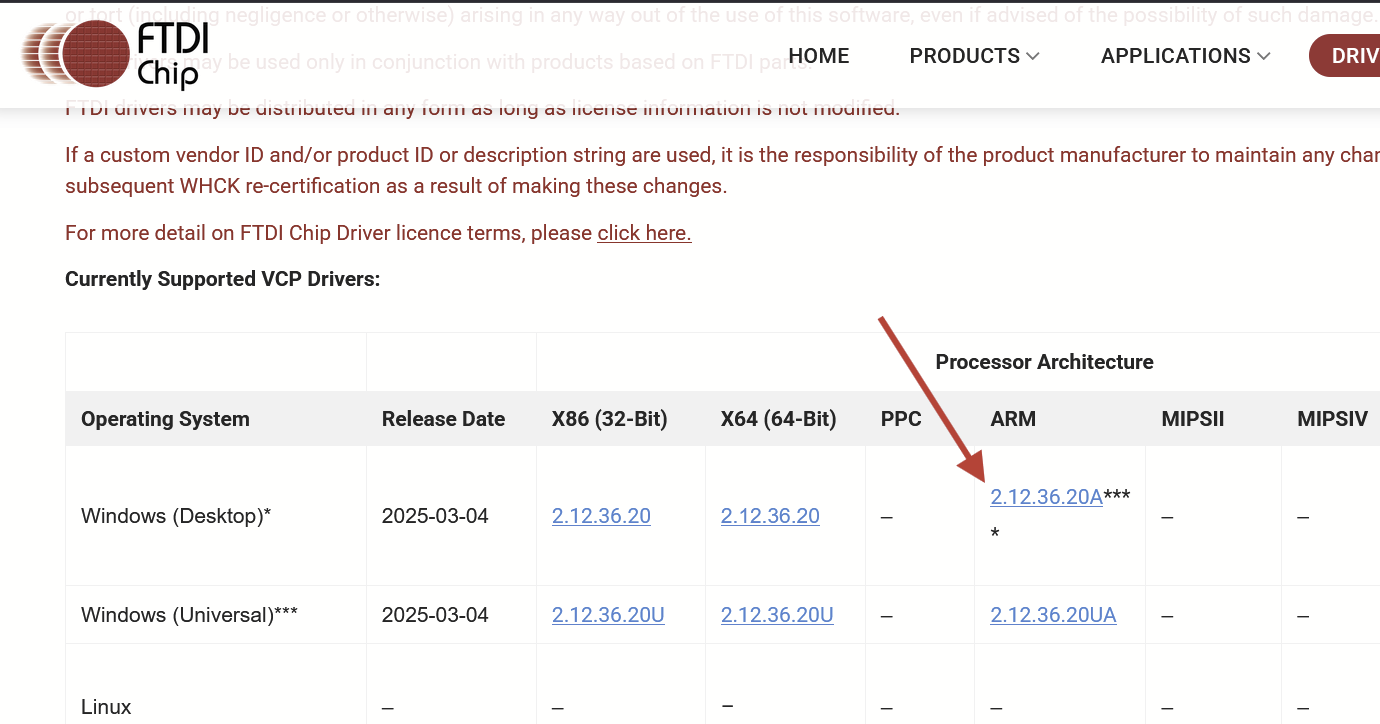The width and height of the screenshot is (1380, 724).
Task: Select the "Windows (Universal)***" row label
Action: (x=189, y=615)
